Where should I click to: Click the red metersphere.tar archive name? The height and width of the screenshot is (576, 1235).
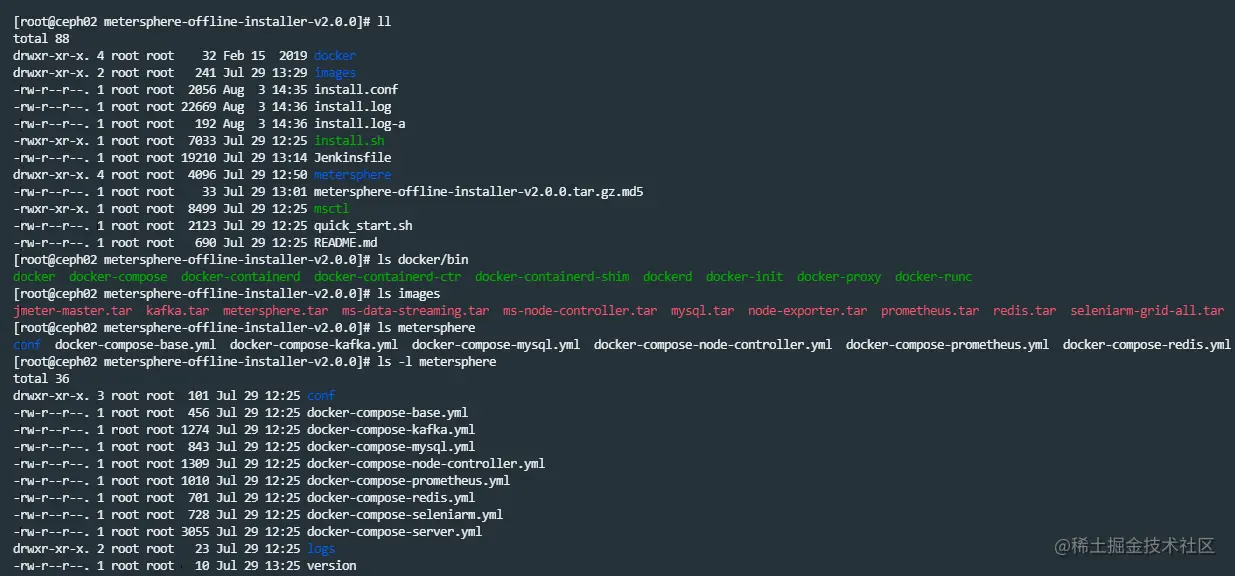[x=275, y=311]
